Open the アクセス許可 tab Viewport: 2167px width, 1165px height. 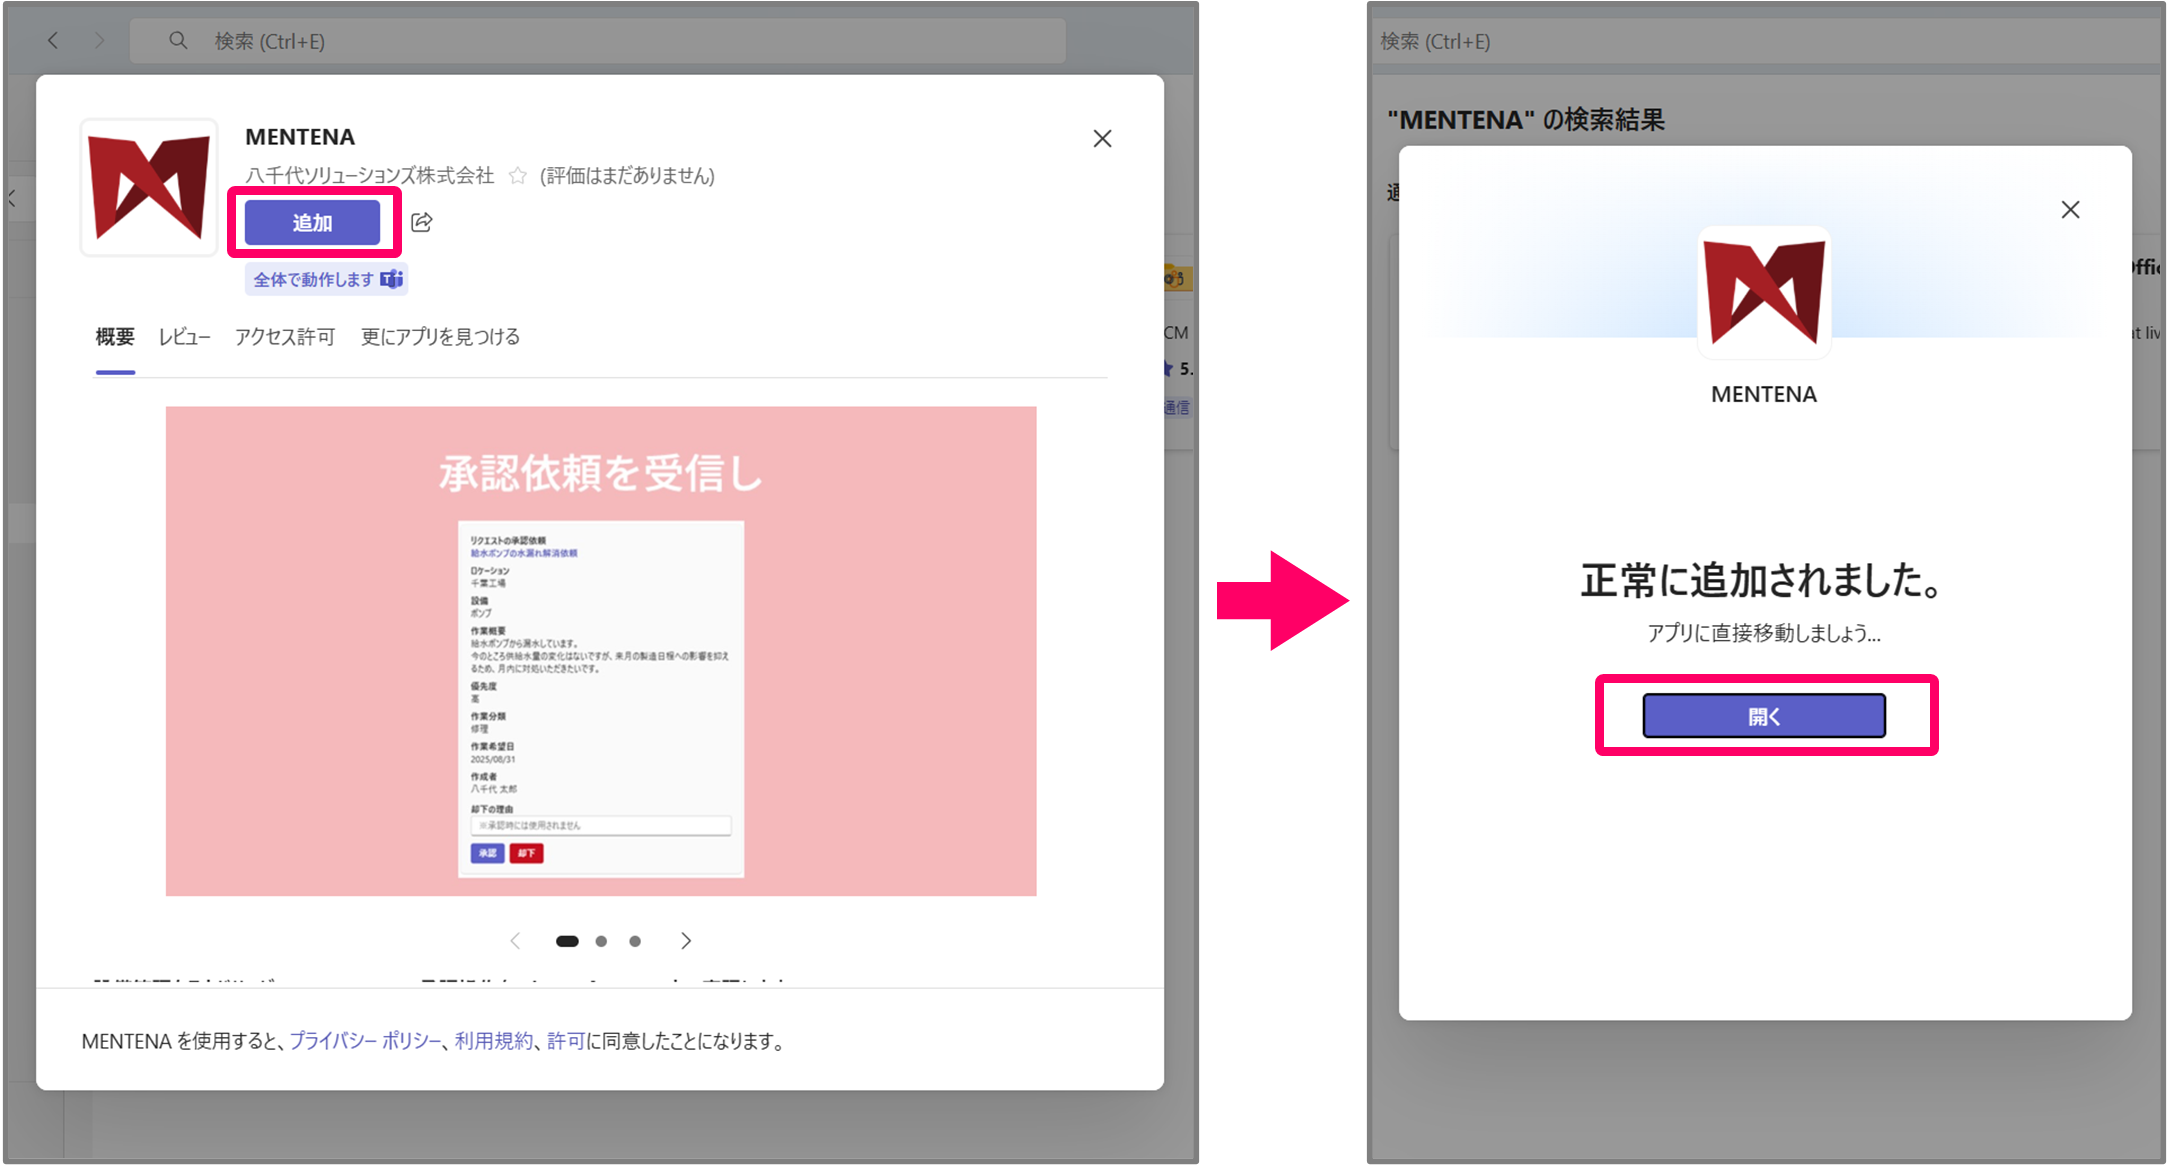click(285, 337)
